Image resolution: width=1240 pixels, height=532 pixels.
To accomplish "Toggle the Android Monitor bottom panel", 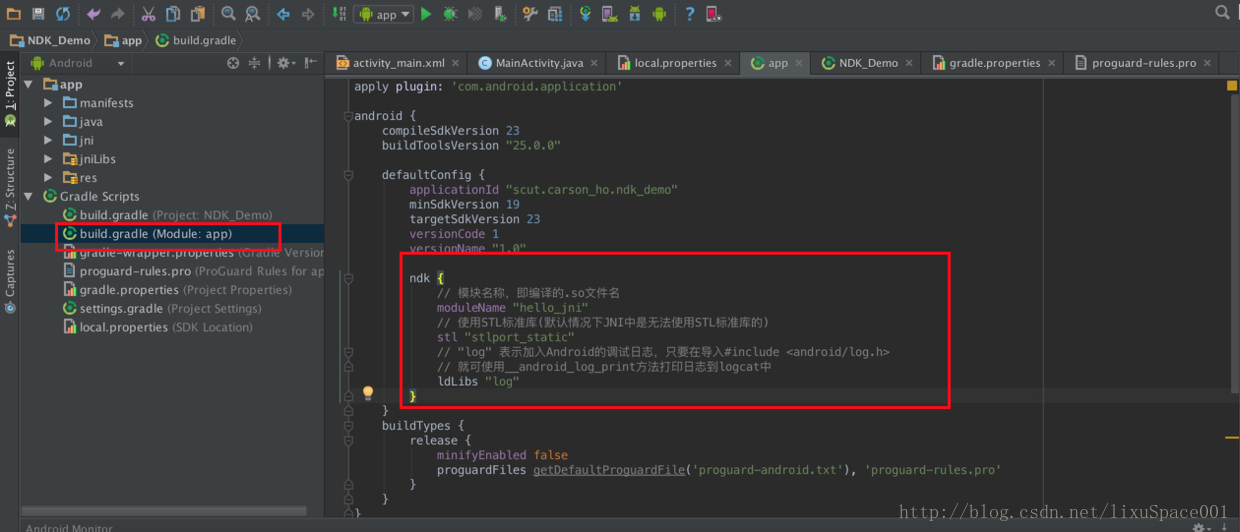I will tap(68, 527).
